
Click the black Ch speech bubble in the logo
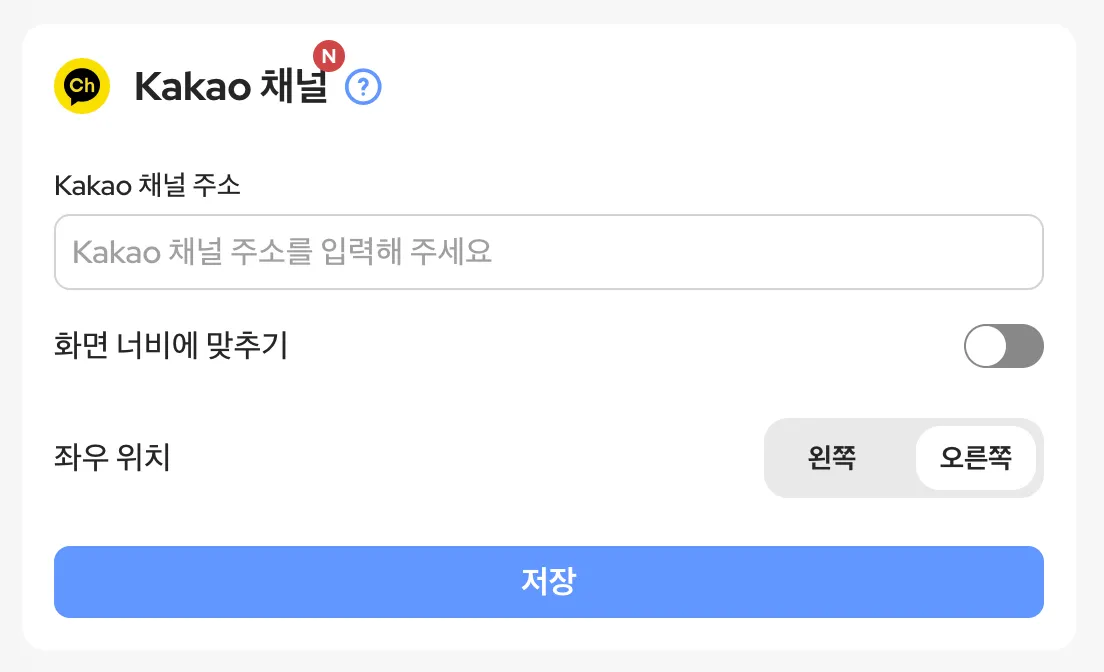point(81,86)
